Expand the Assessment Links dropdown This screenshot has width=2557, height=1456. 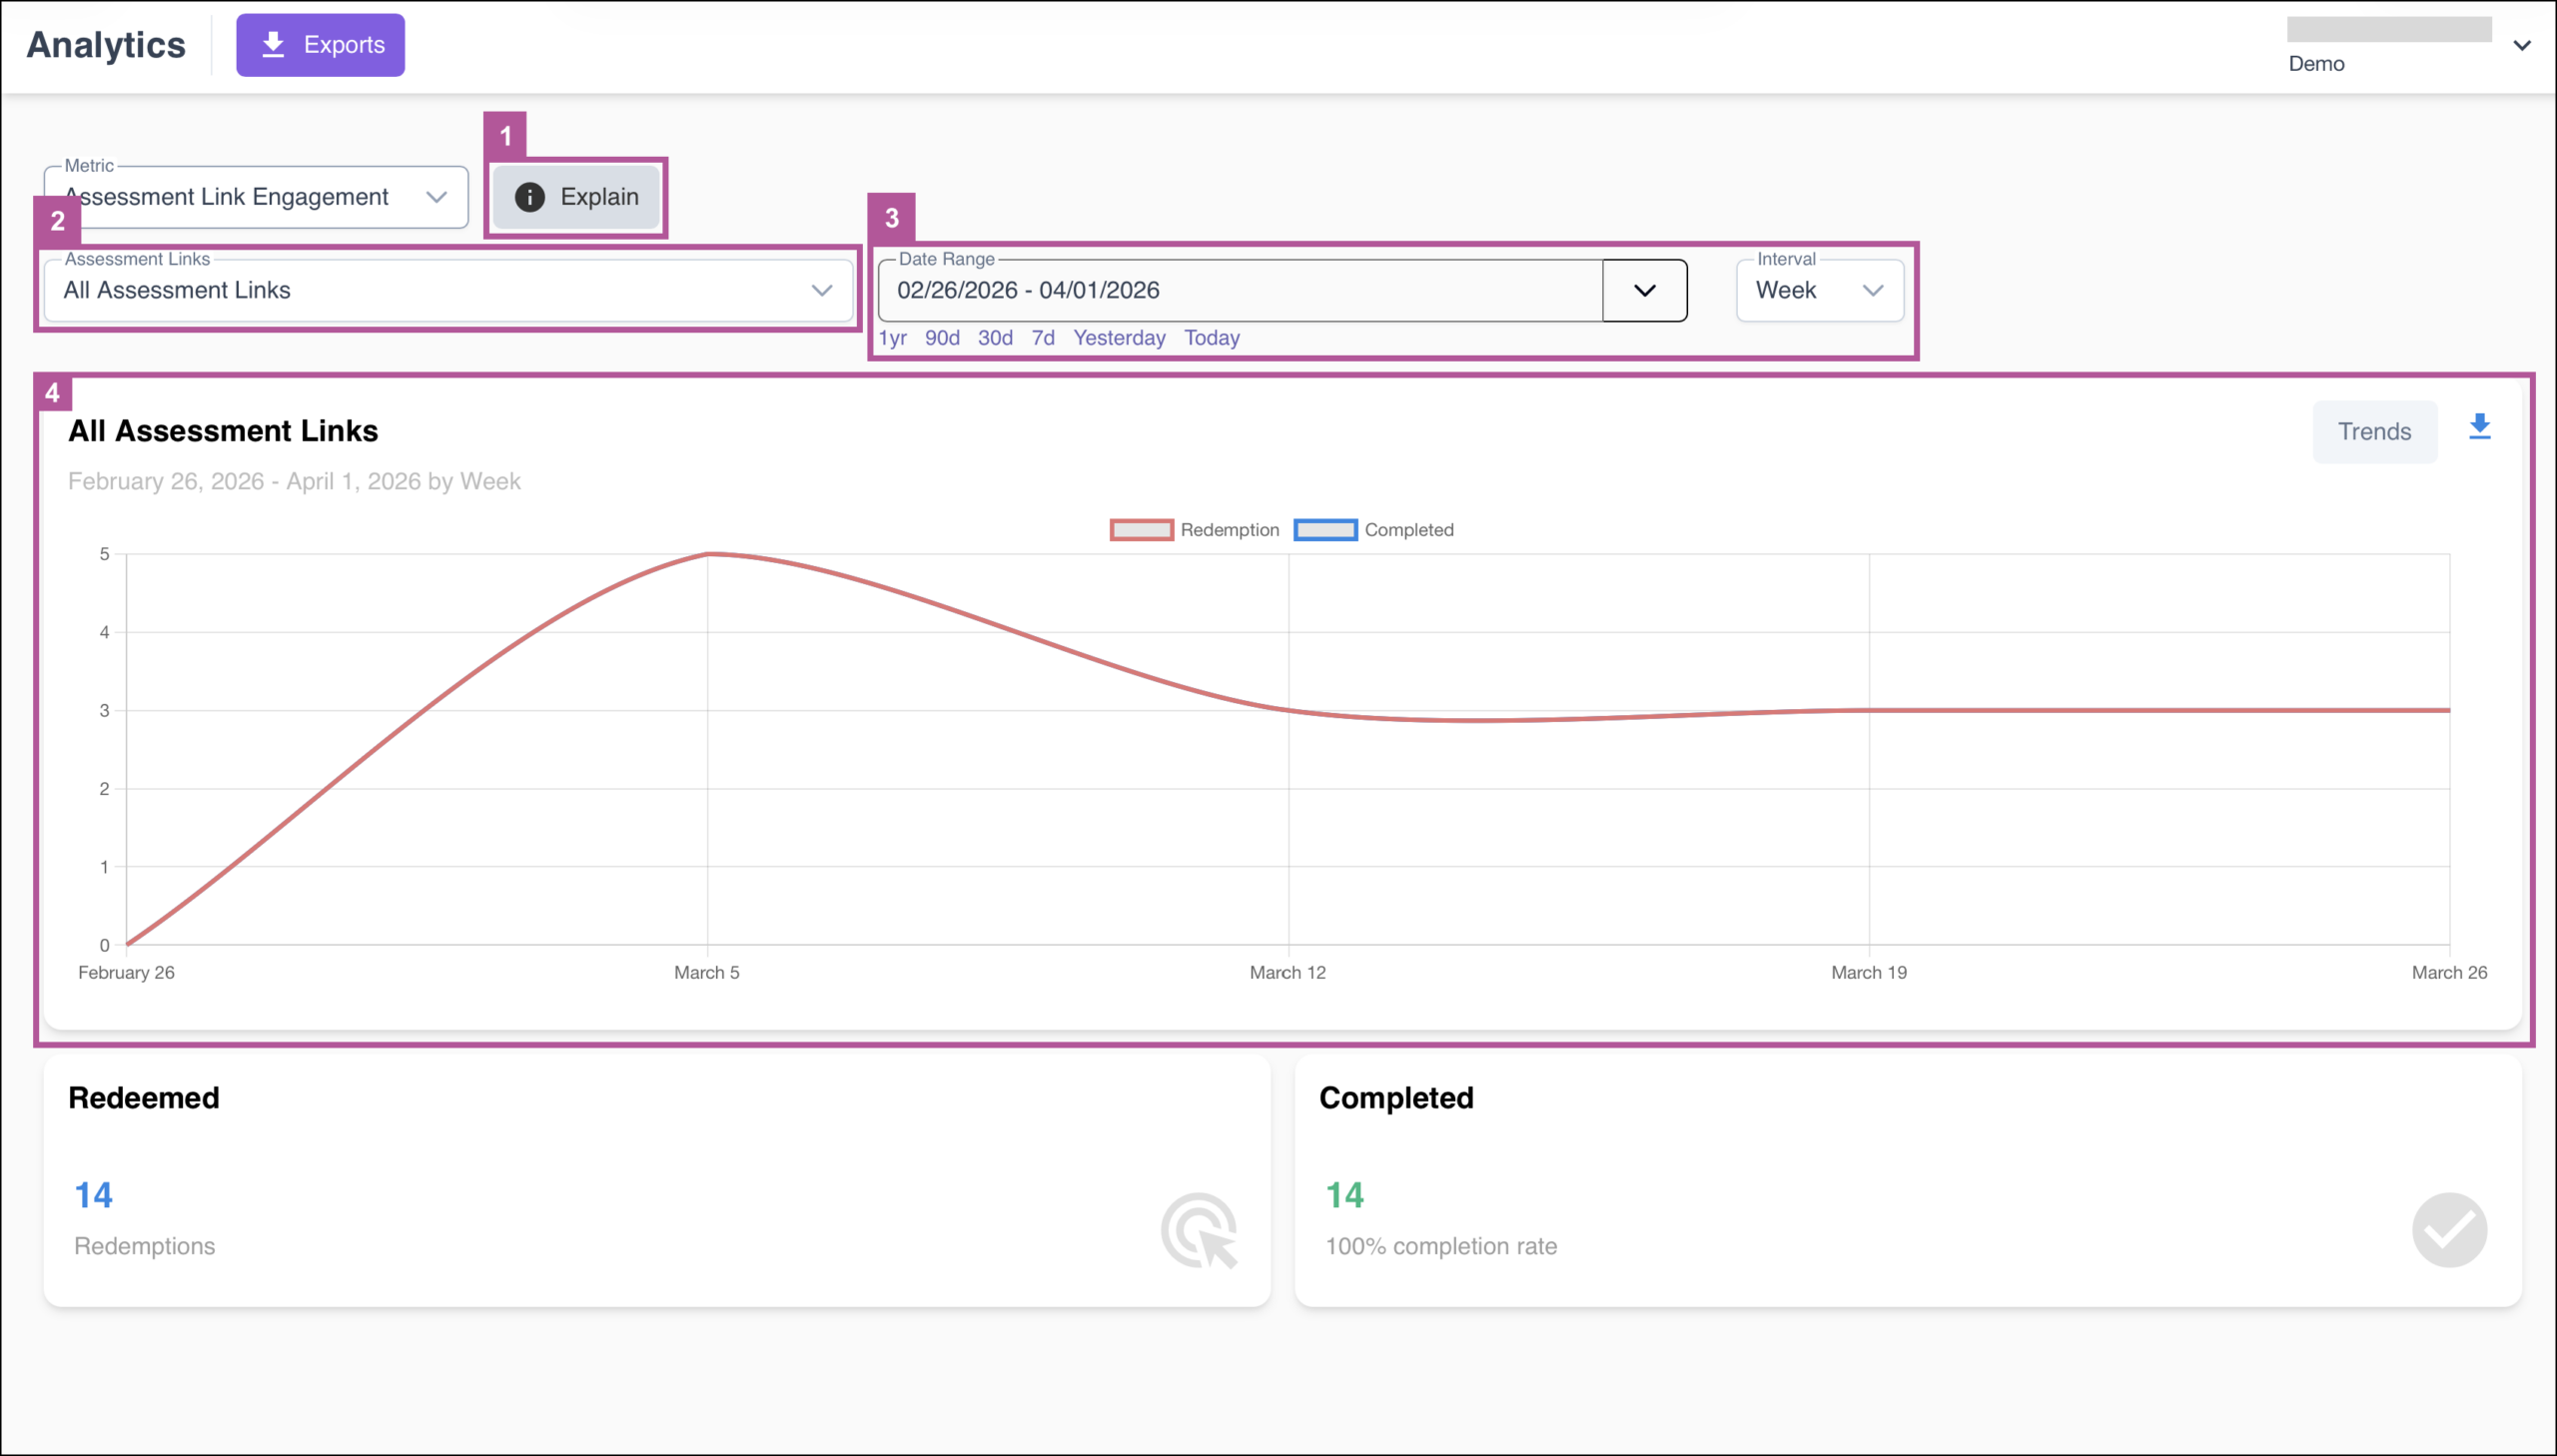click(x=448, y=290)
